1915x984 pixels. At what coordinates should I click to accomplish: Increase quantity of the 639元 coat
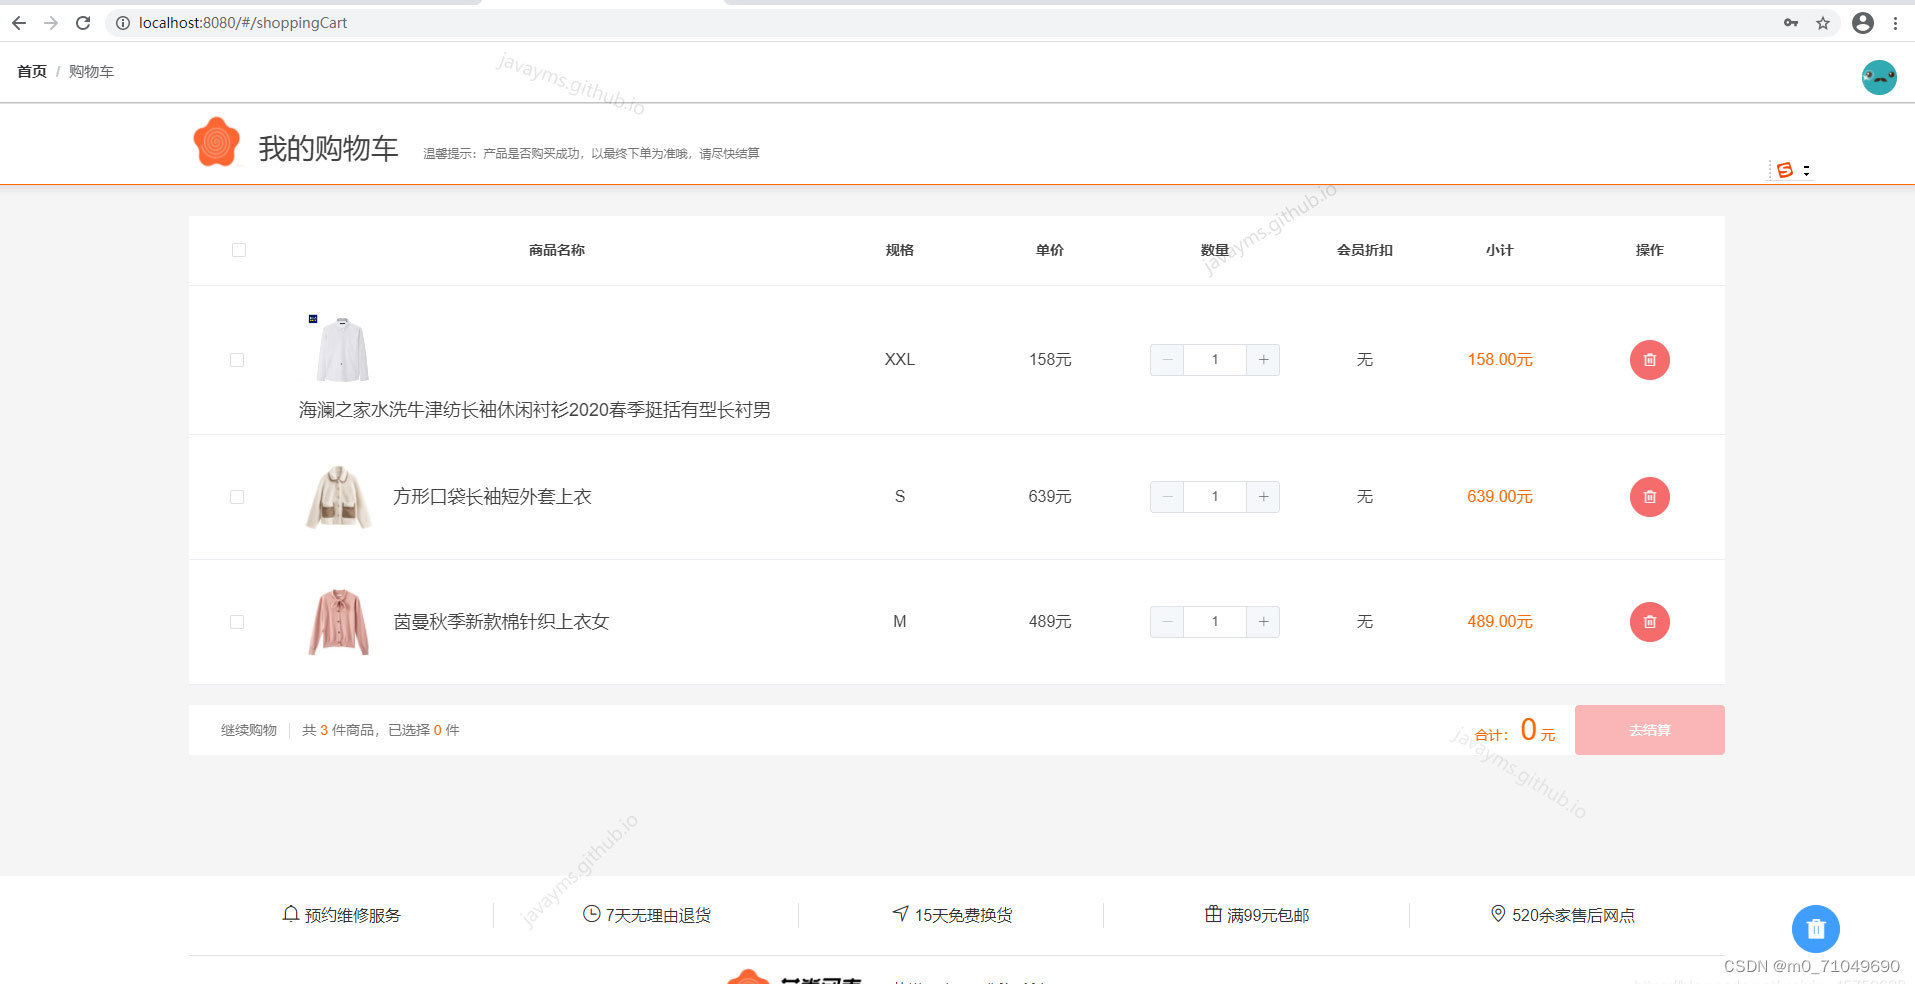(1263, 496)
